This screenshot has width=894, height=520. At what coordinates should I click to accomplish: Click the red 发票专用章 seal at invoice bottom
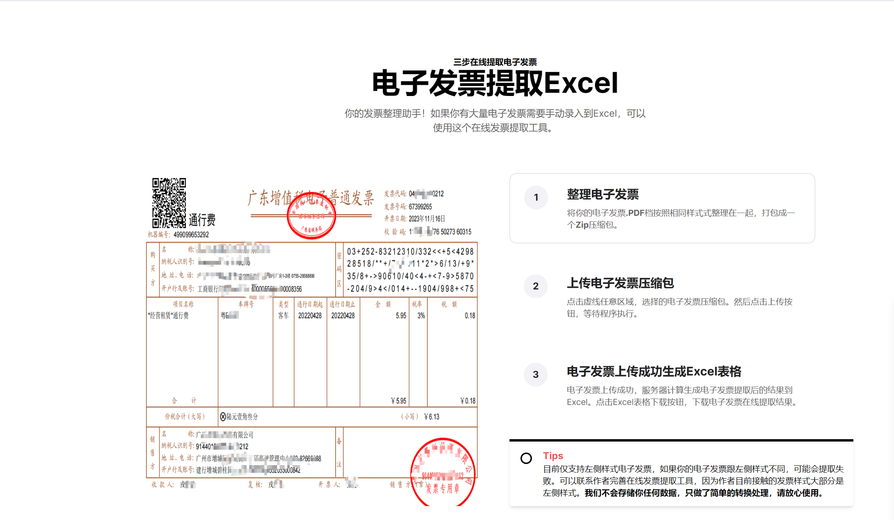pyautogui.click(x=443, y=472)
